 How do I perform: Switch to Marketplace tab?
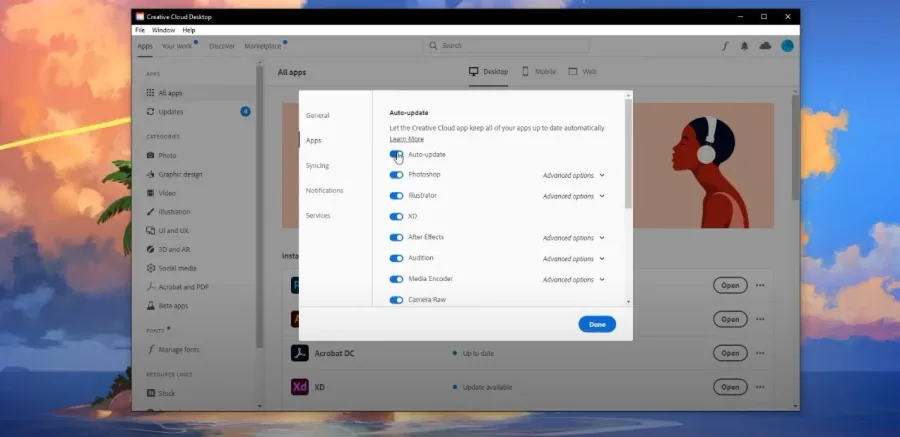[x=263, y=46]
